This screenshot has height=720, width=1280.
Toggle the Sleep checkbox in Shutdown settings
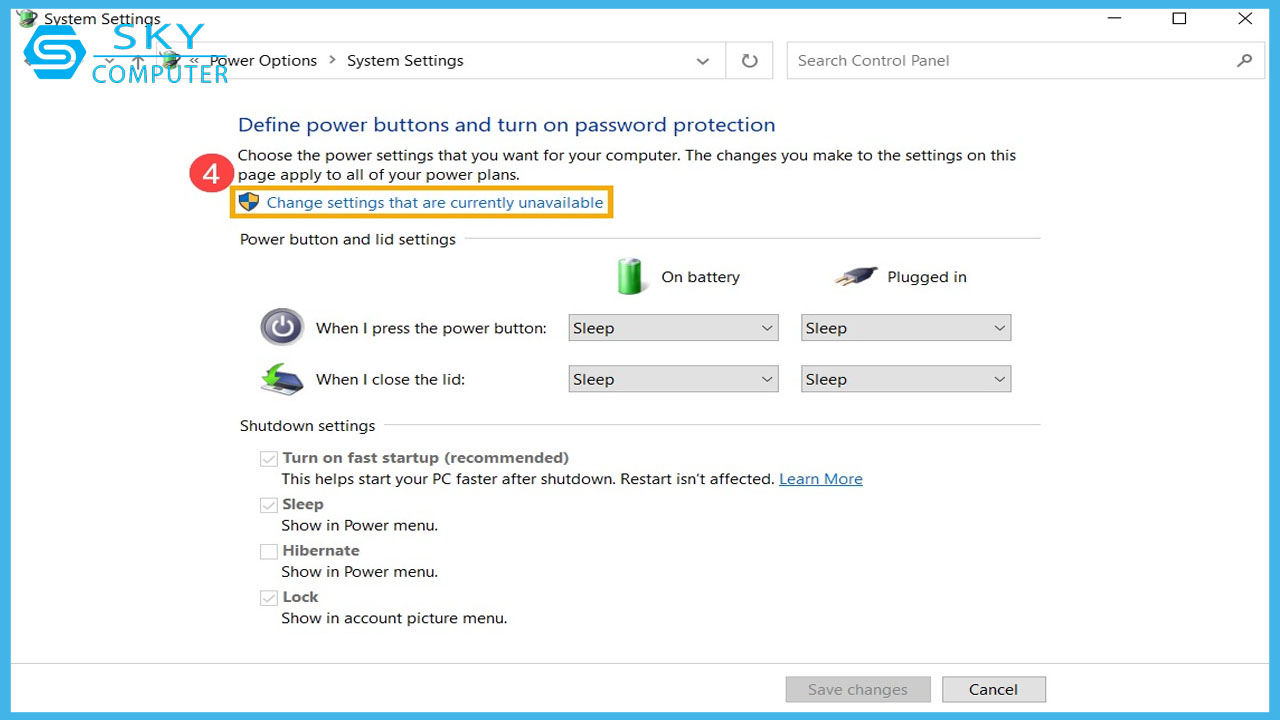click(x=269, y=505)
